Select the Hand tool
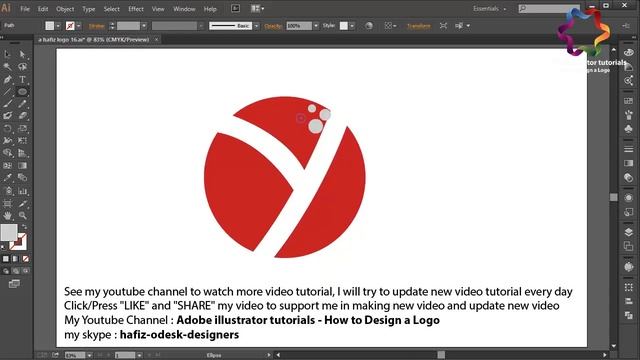Screen dimensions: 640x360 7,216
